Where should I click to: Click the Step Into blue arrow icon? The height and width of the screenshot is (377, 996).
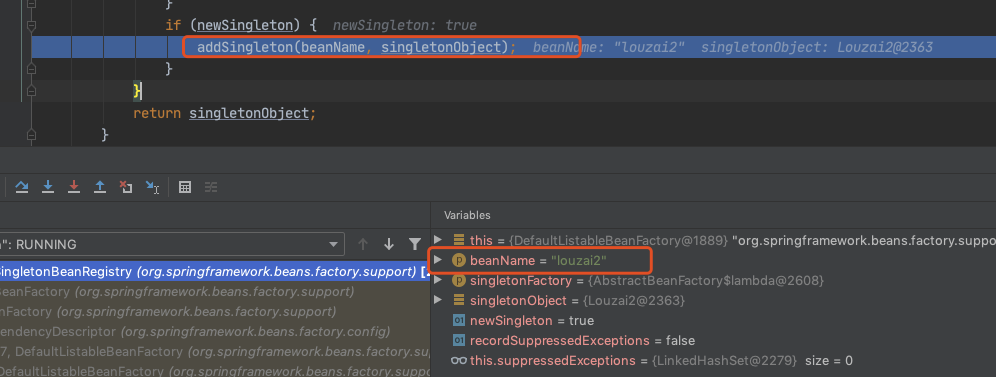click(x=48, y=187)
